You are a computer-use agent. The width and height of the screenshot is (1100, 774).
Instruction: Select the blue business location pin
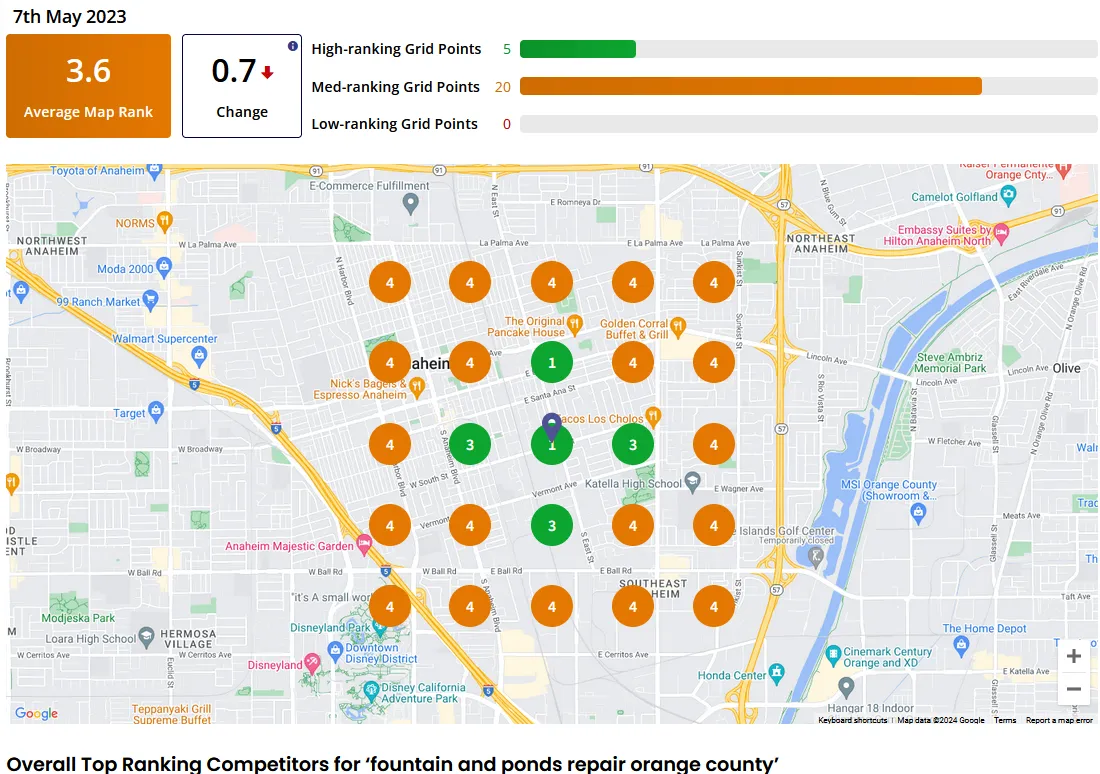[x=552, y=427]
